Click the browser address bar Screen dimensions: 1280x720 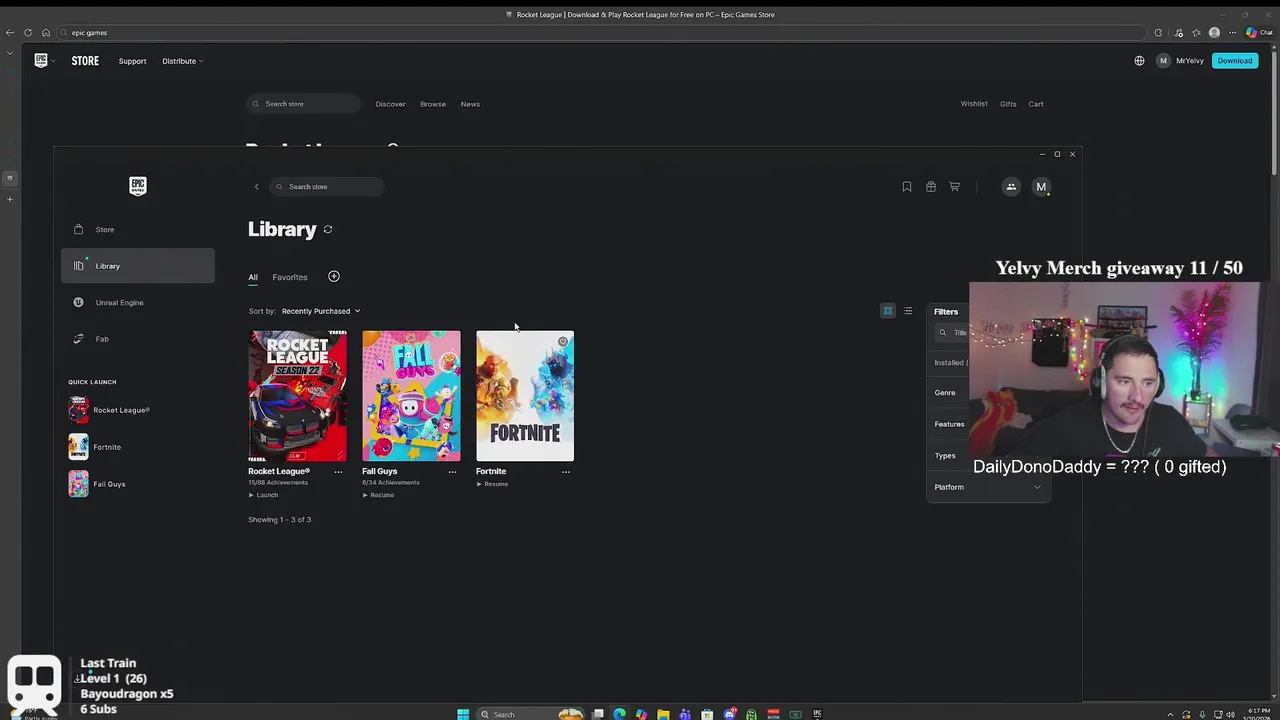click(600, 32)
